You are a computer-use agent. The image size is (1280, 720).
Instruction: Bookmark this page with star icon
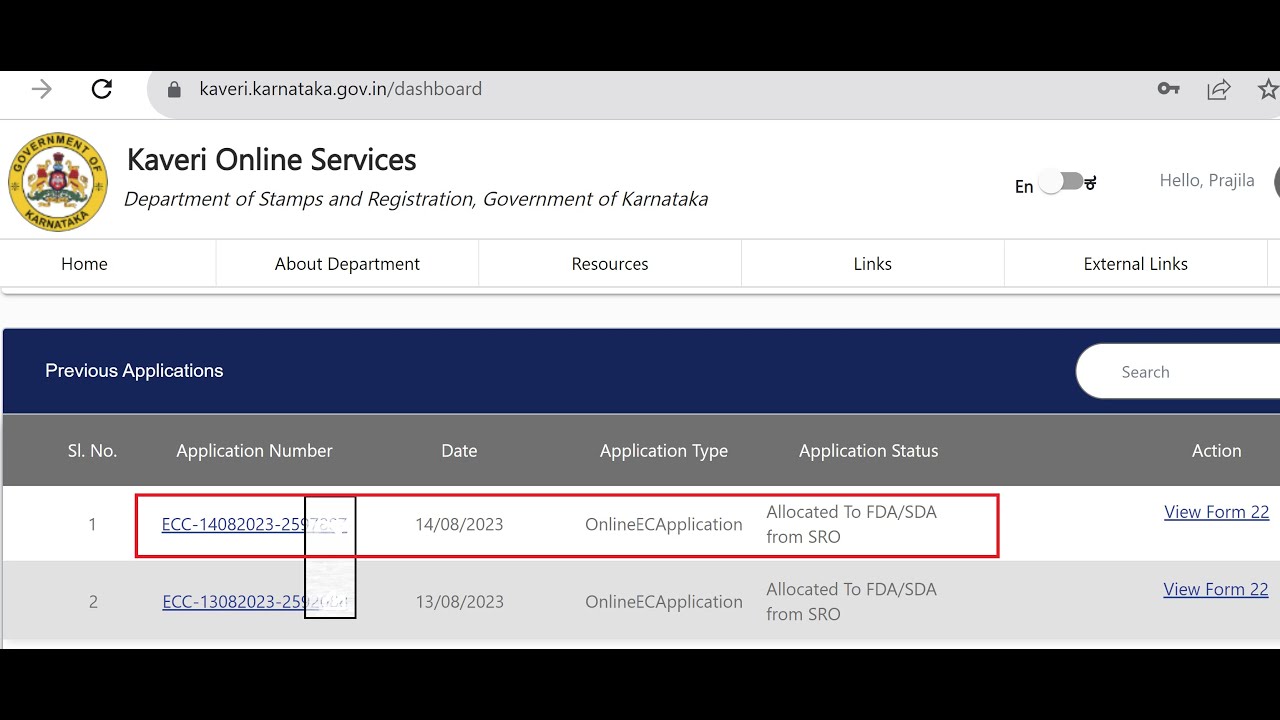[1268, 89]
